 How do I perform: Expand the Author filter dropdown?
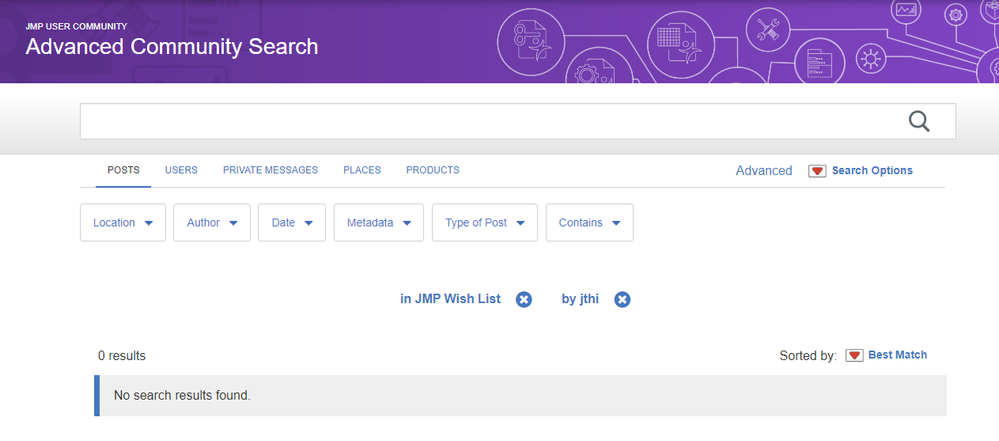pos(212,222)
